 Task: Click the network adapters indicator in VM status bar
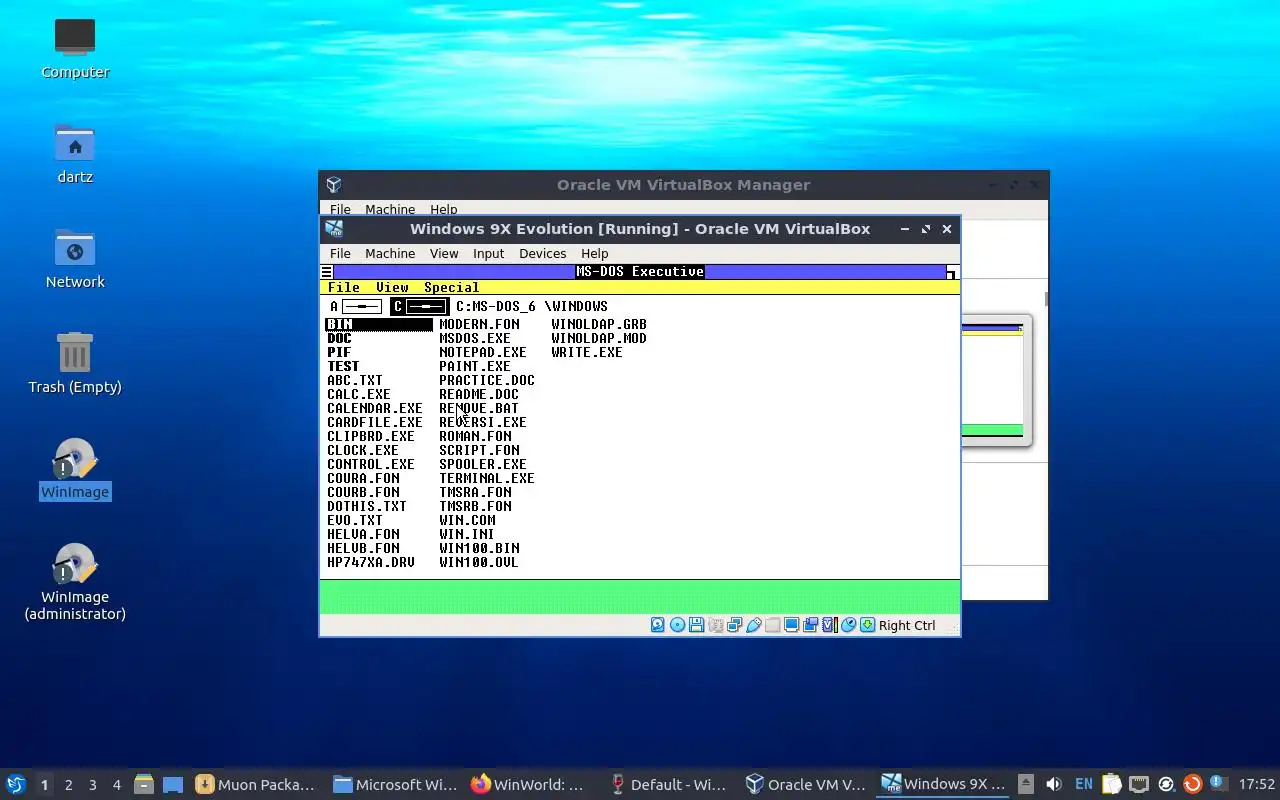click(734, 625)
